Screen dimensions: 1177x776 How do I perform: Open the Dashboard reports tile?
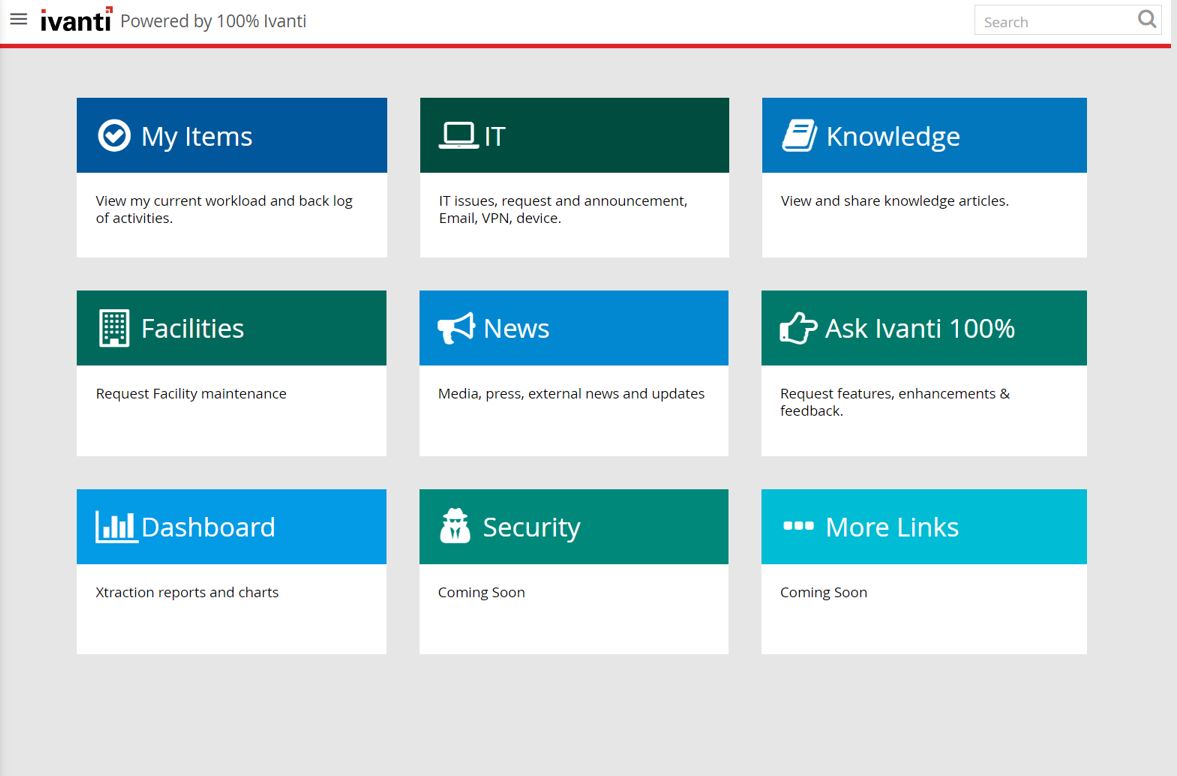[x=231, y=570]
